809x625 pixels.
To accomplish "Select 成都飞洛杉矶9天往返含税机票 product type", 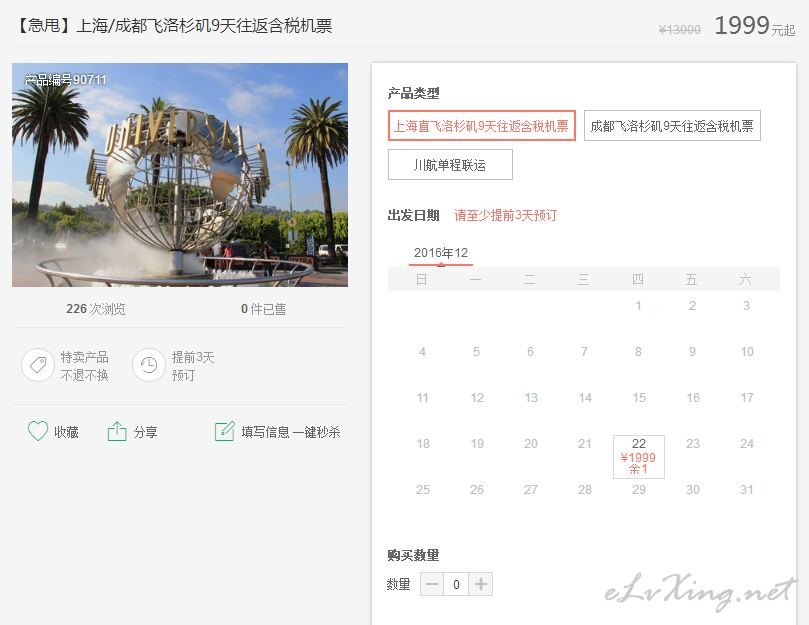I will pyautogui.click(x=672, y=125).
